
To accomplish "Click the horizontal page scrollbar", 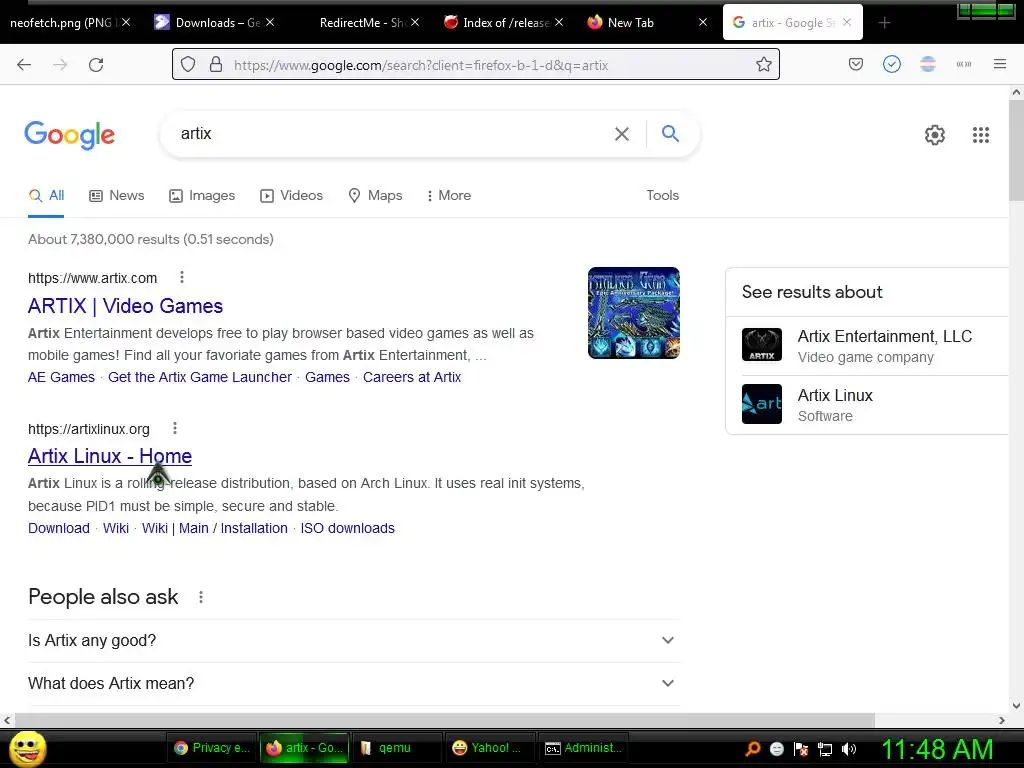I will [x=444, y=720].
